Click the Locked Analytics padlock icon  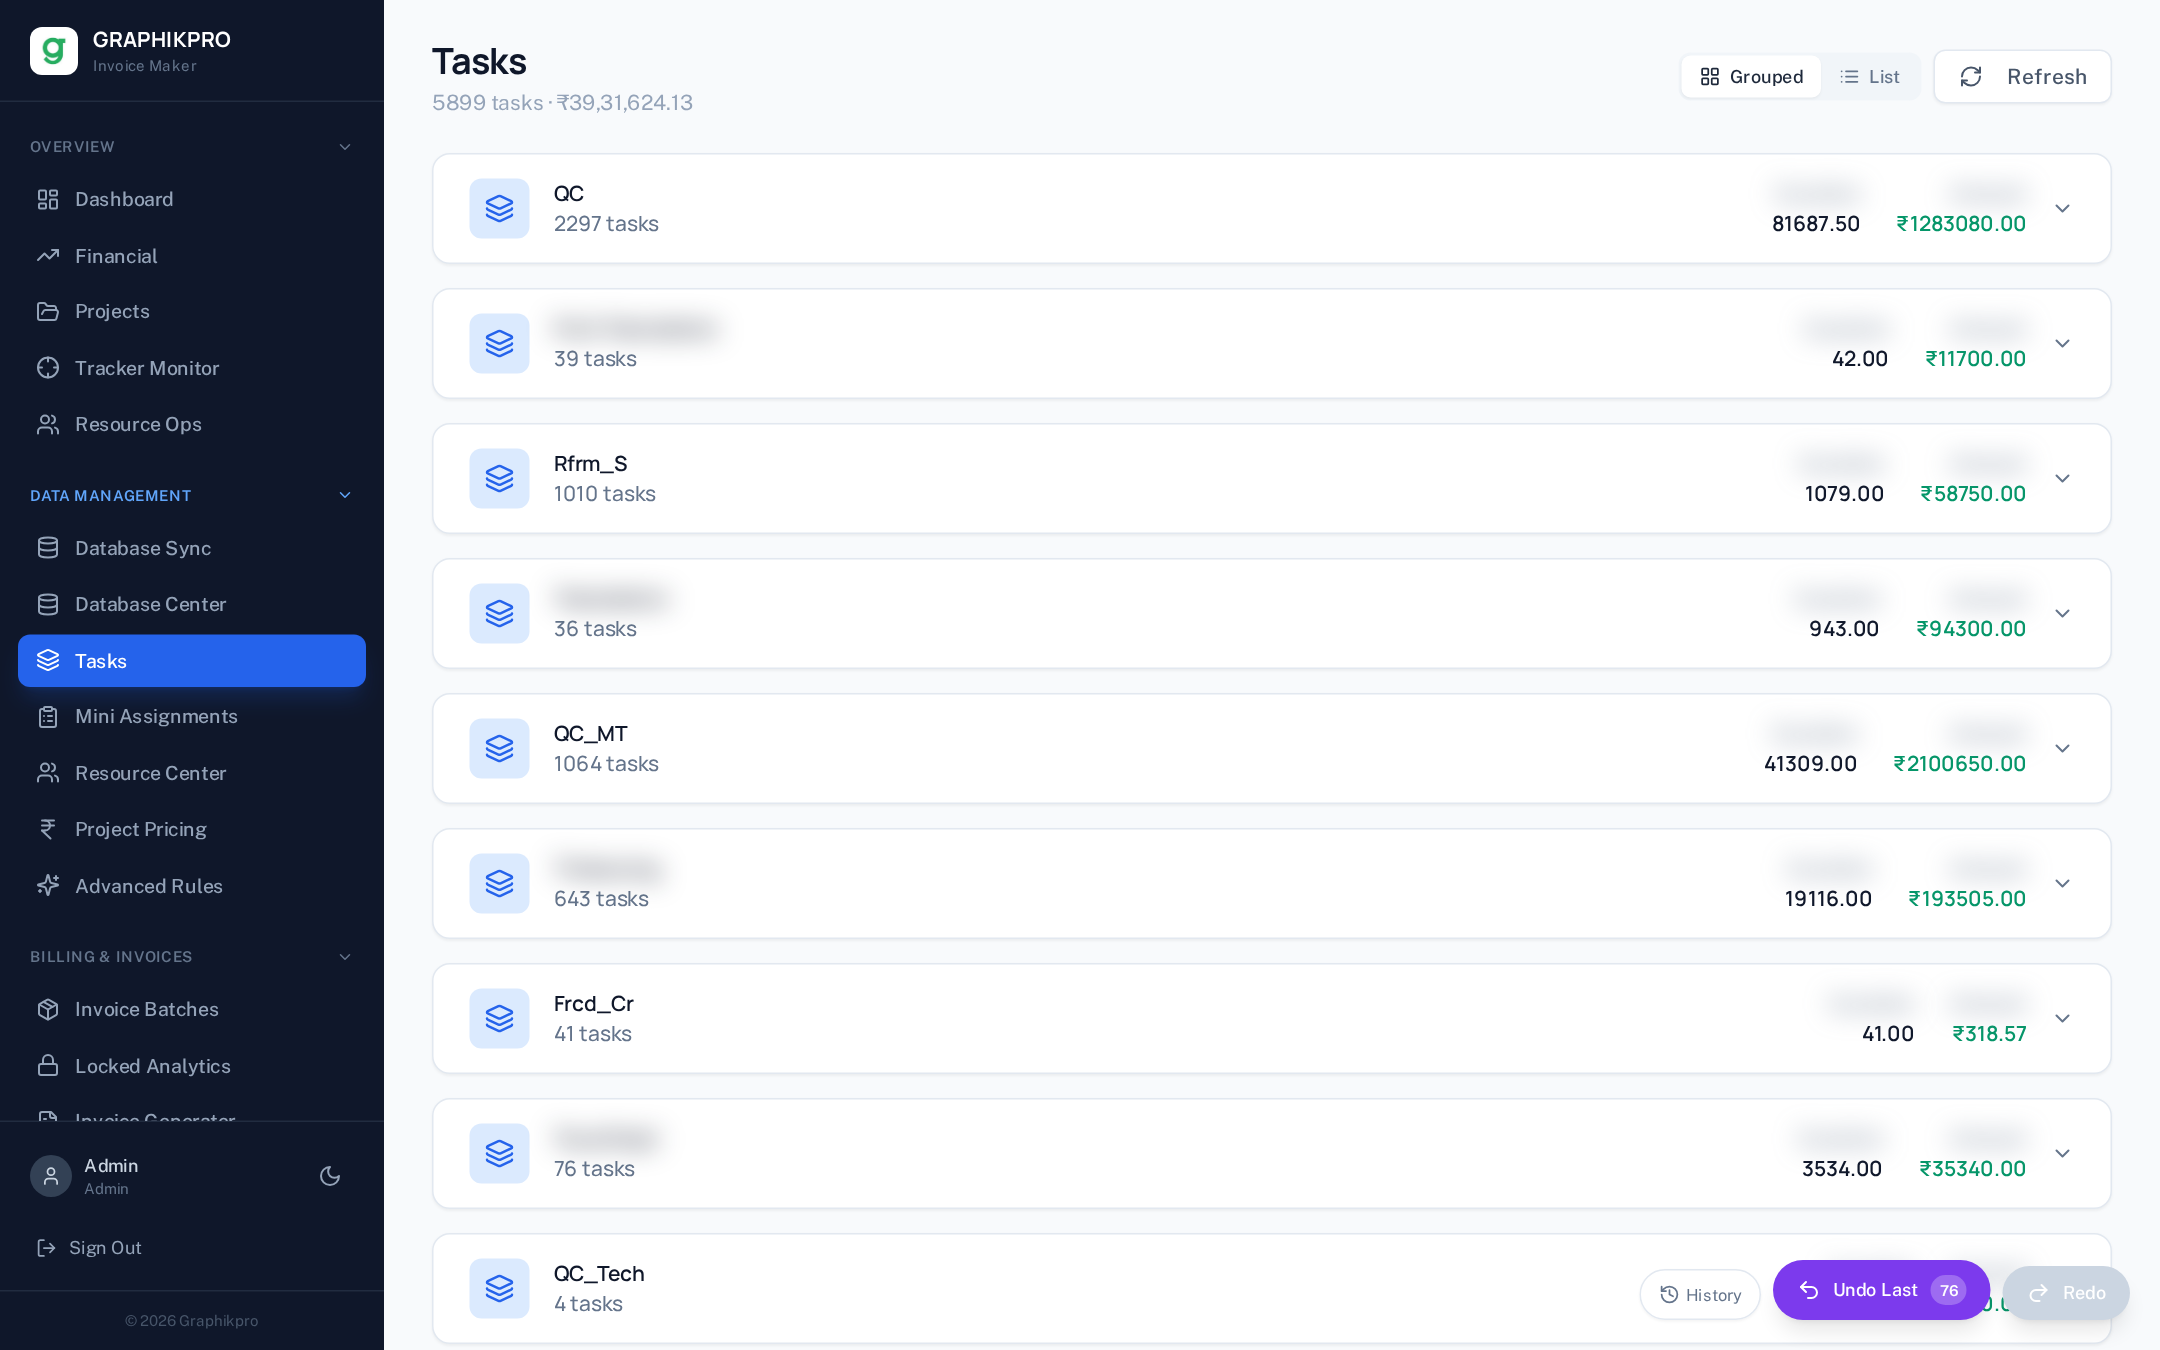click(x=48, y=1066)
